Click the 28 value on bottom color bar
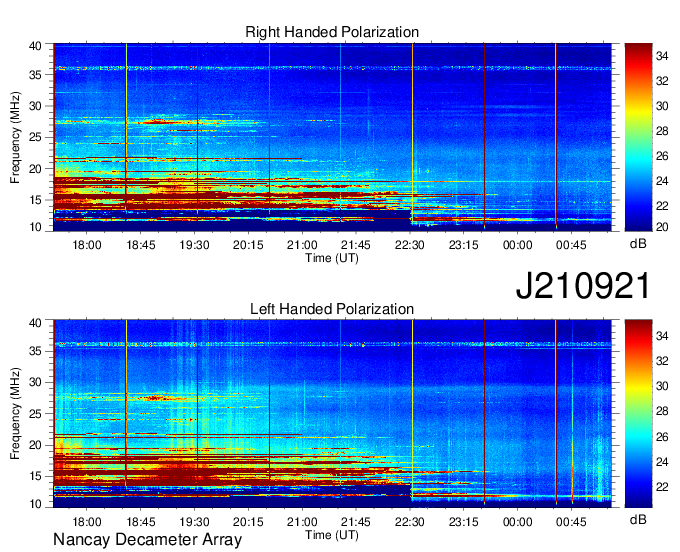The image size is (680, 552). (662, 411)
